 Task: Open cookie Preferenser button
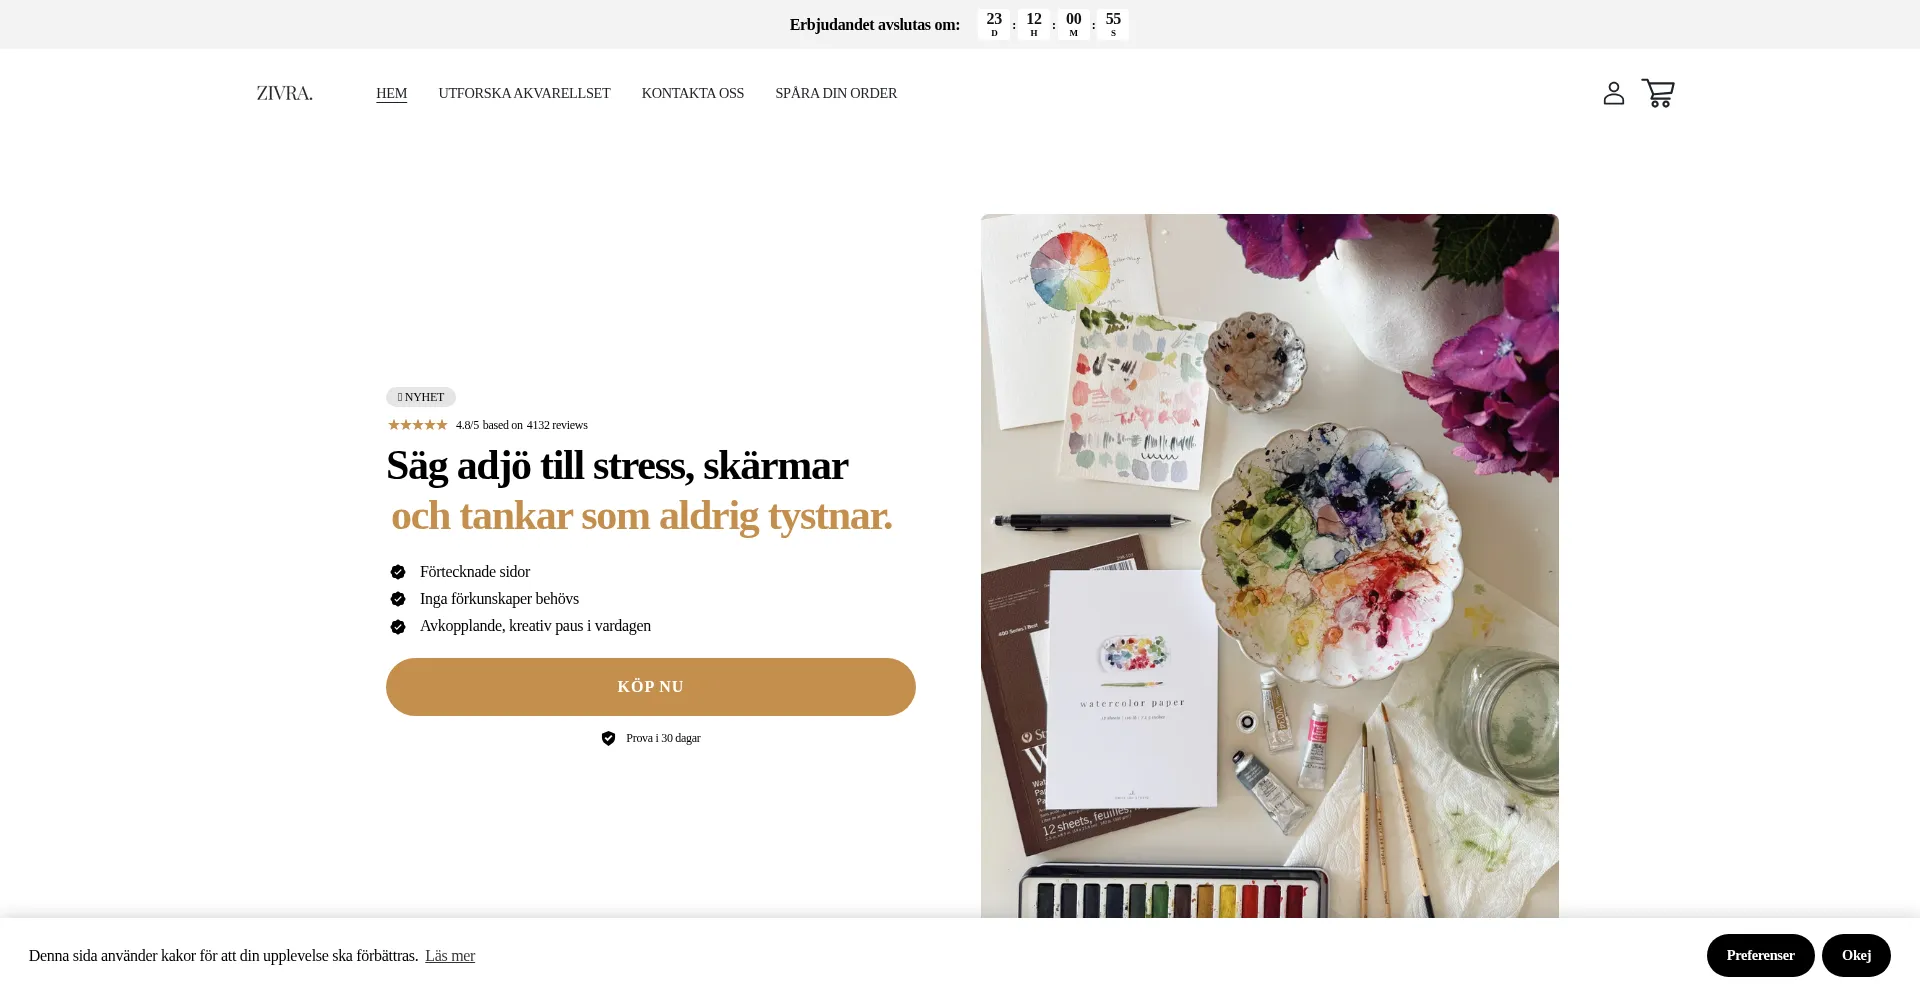(x=1760, y=955)
